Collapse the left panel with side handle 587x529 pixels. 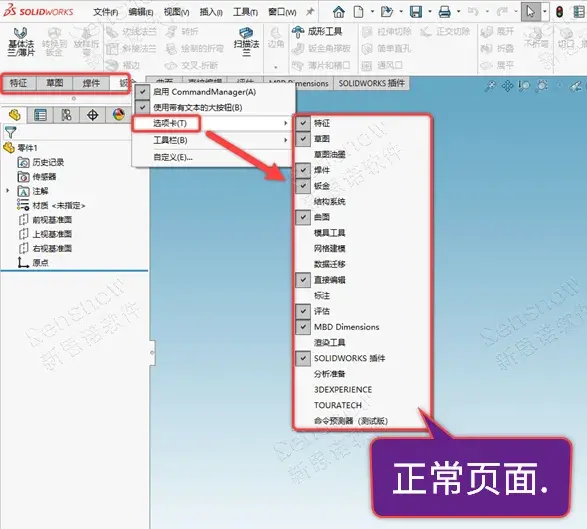tap(152, 352)
